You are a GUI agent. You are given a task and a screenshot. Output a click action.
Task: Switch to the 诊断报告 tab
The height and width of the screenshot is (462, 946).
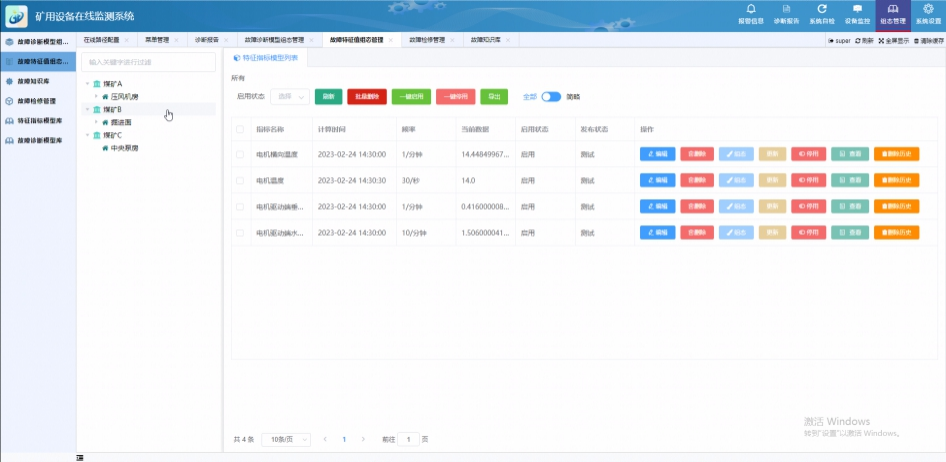click(202, 40)
